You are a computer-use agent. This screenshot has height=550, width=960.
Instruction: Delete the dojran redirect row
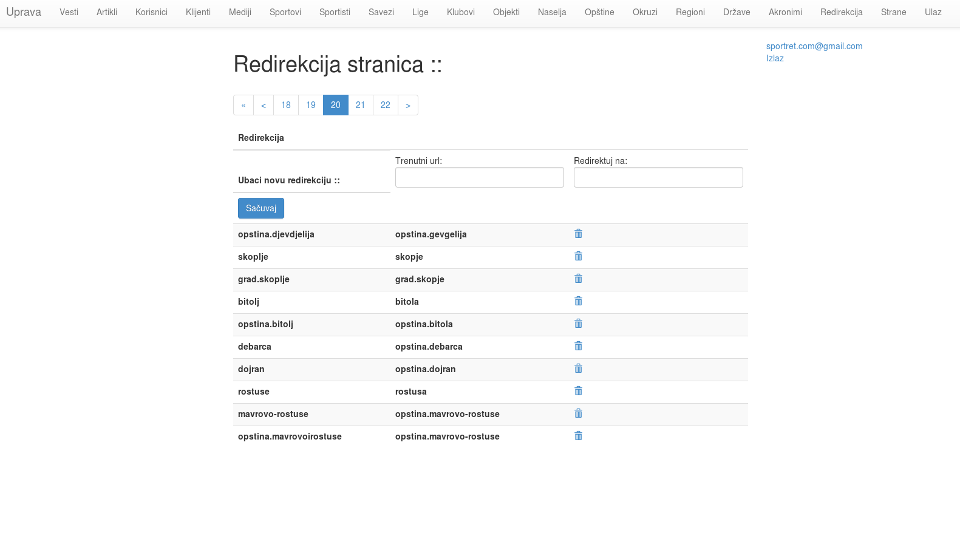(x=578, y=369)
